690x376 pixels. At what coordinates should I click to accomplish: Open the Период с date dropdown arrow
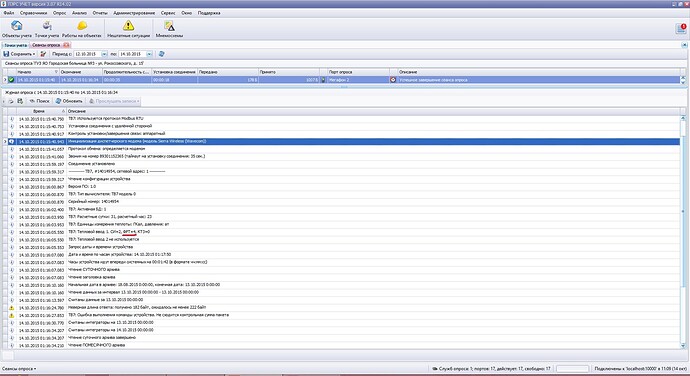tap(104, 54)
